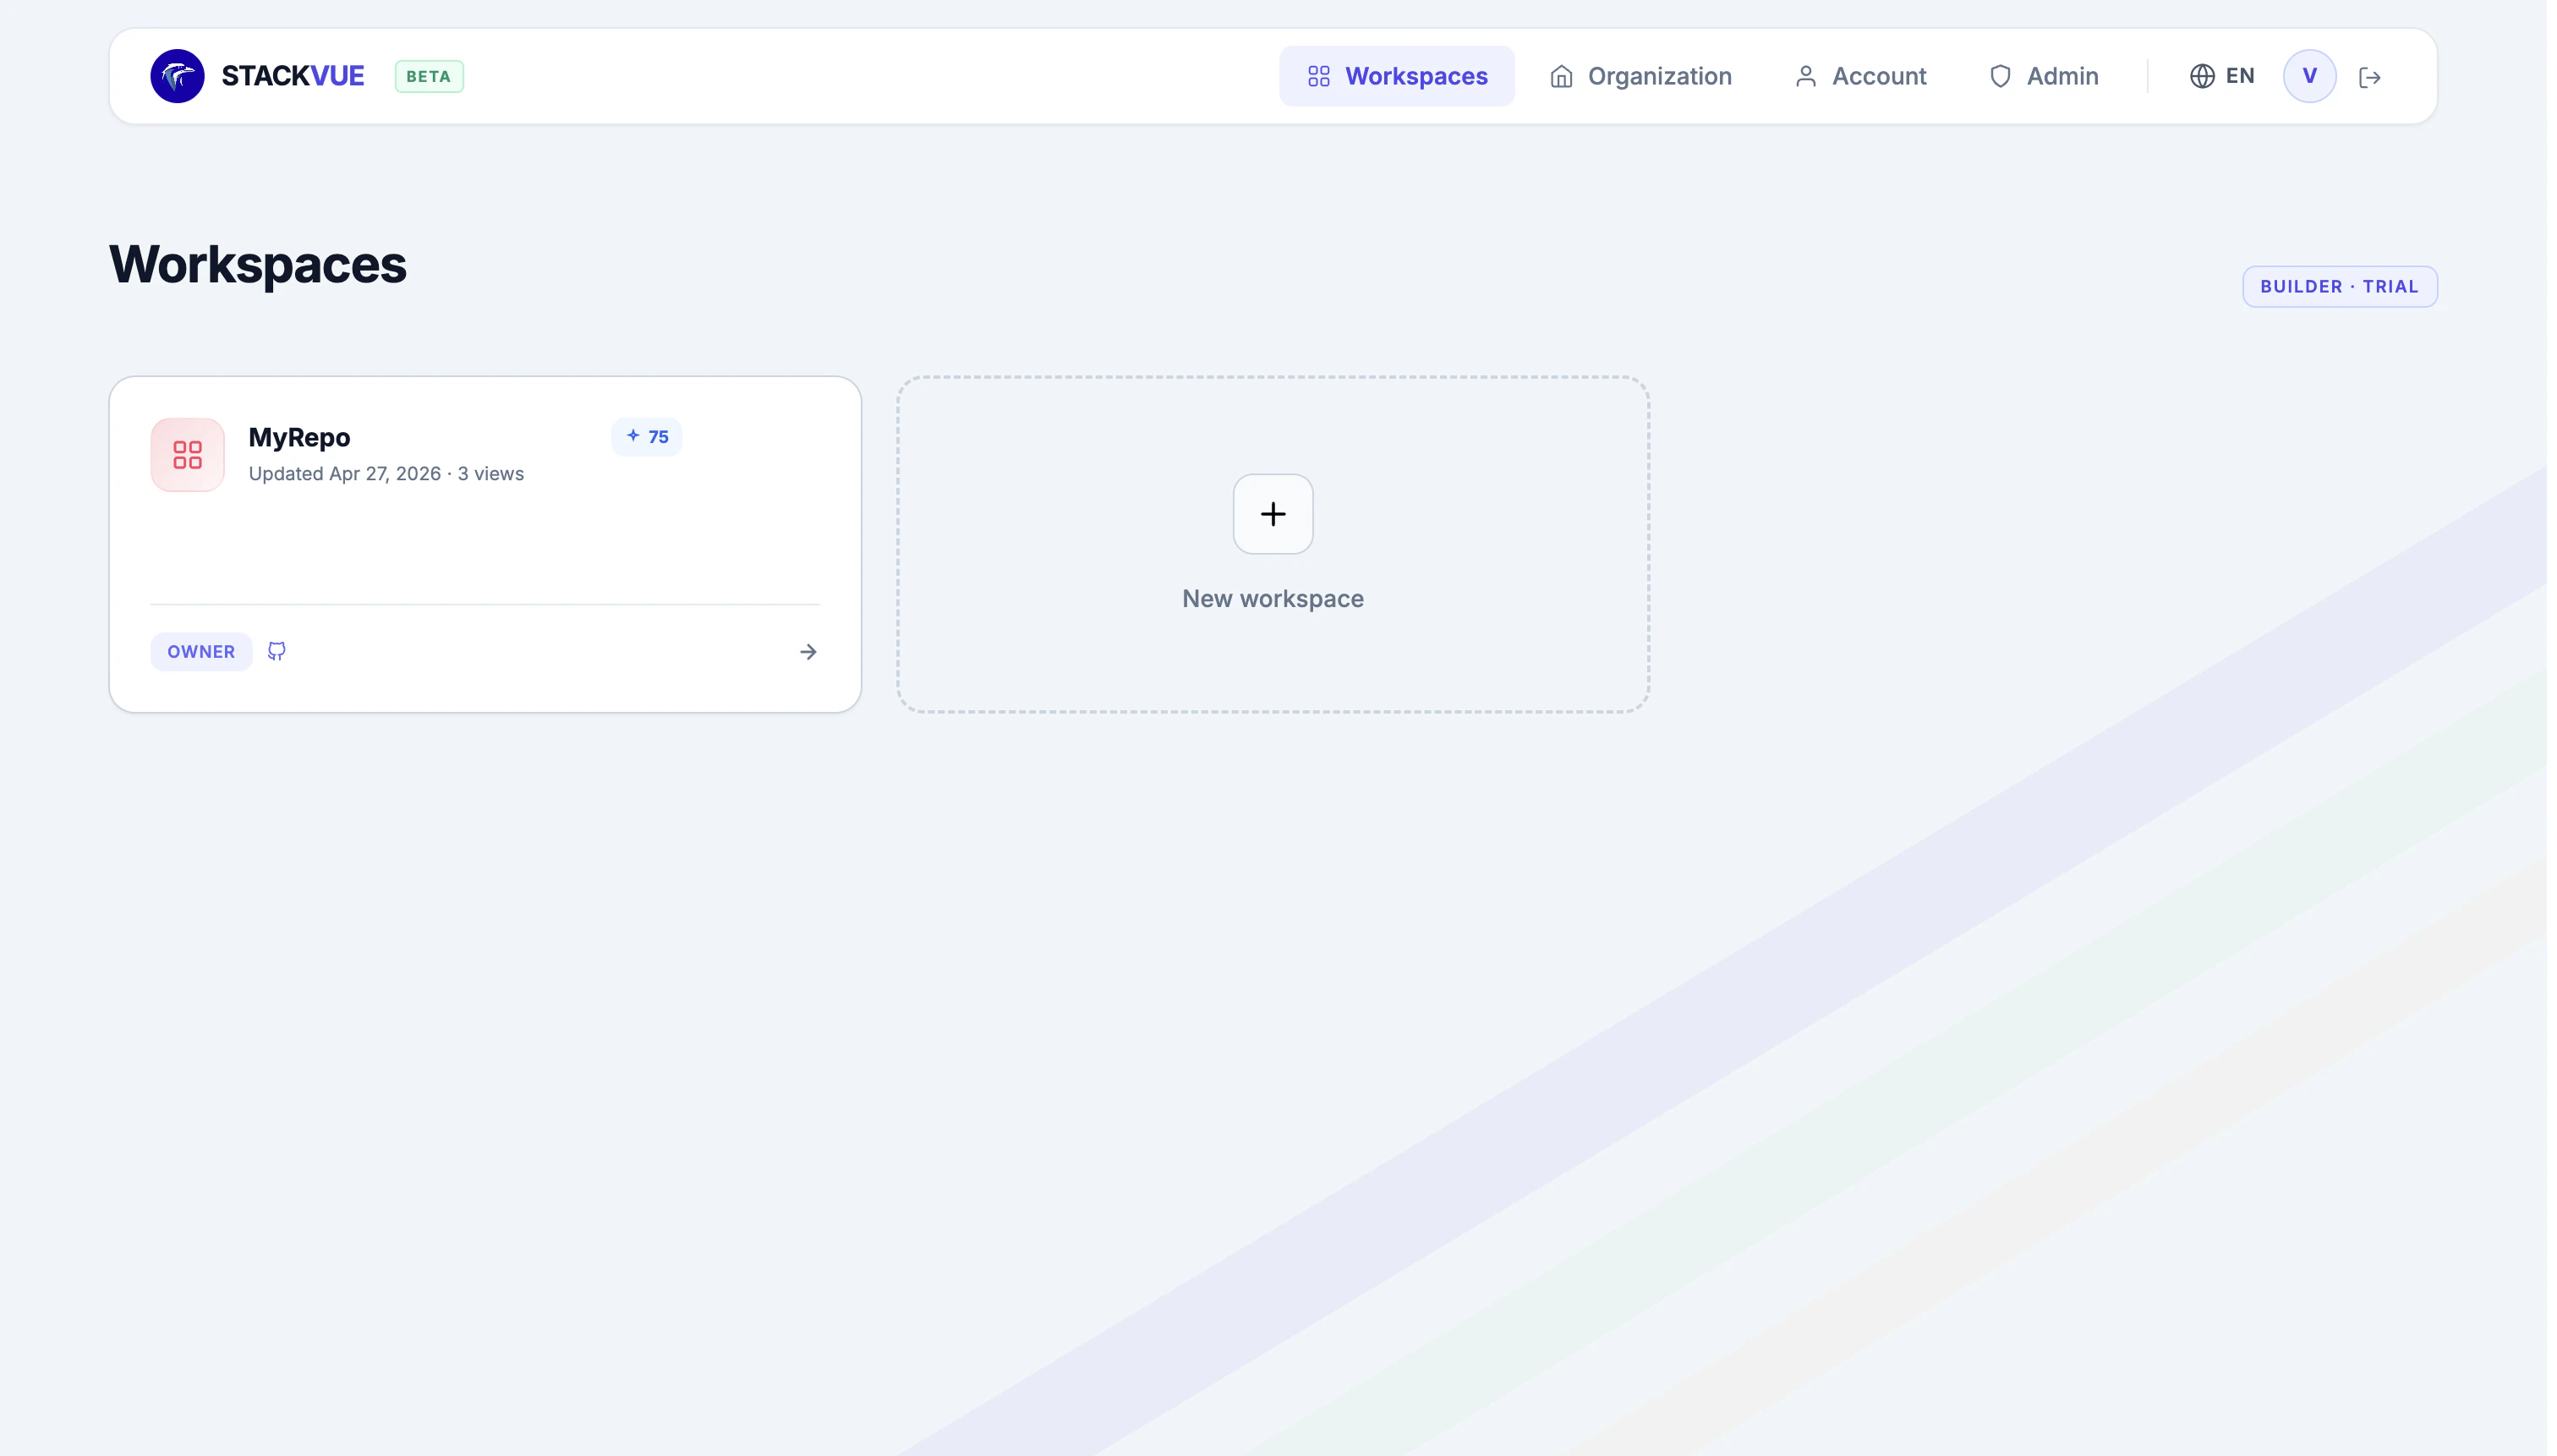Image resolution: width=2557 pixels, height=1456 pixels.
Task: Click the GitHub icon on MyRepo card
Action: tap(277, 651)
